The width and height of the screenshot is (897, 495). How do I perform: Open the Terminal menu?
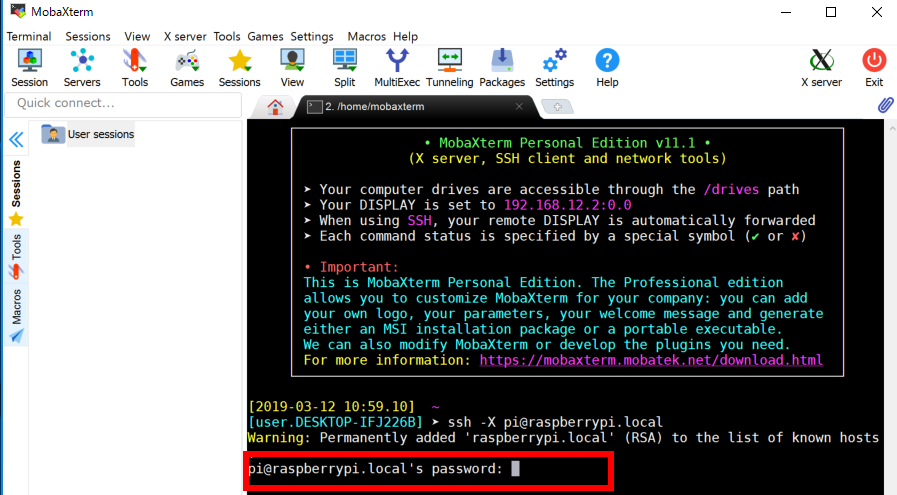29,36
